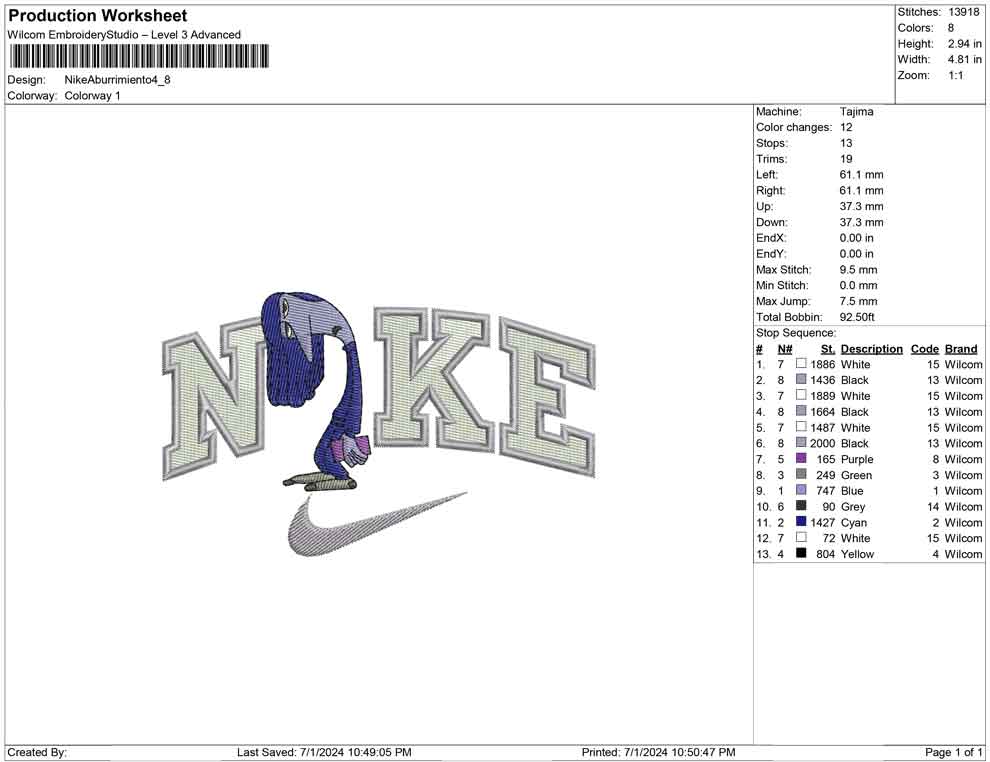Click the black swatch beside 804 Yellow

coord(801,553)
